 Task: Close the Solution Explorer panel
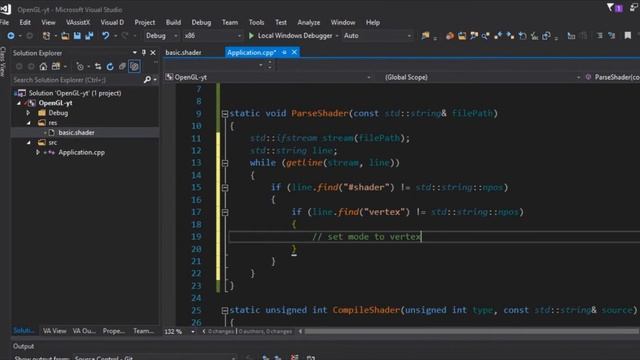153,53
